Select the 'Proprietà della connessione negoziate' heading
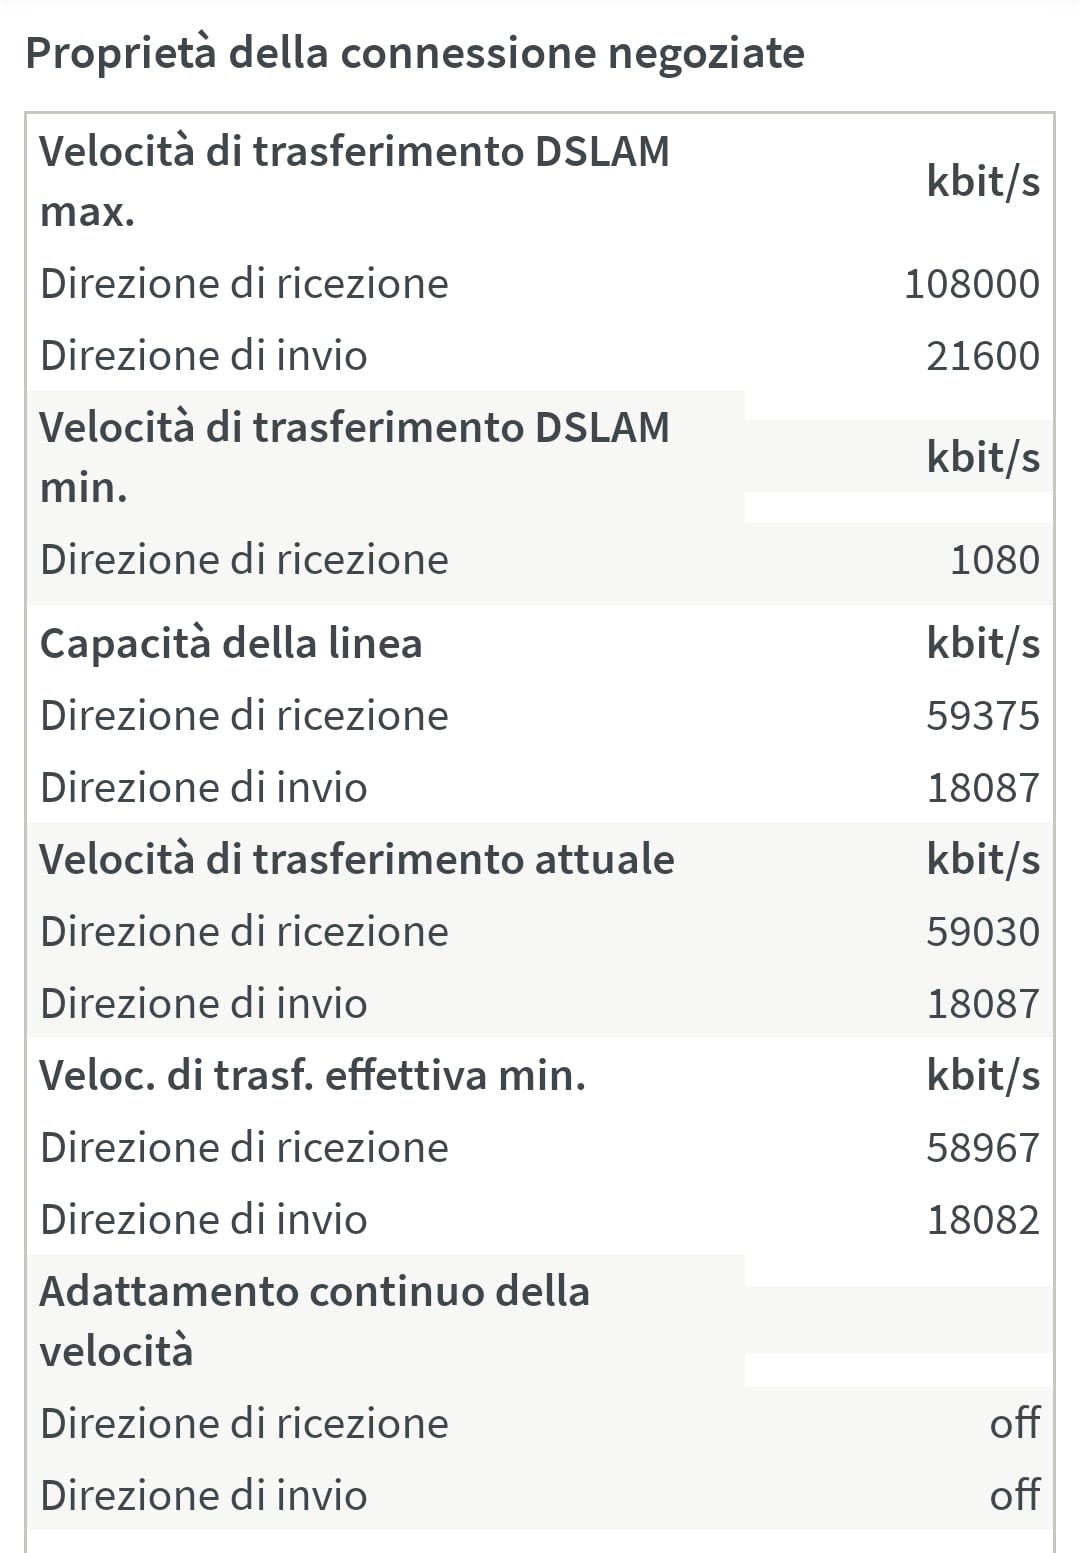This screenshot has width=1080, height=1553. pos(414,54)
